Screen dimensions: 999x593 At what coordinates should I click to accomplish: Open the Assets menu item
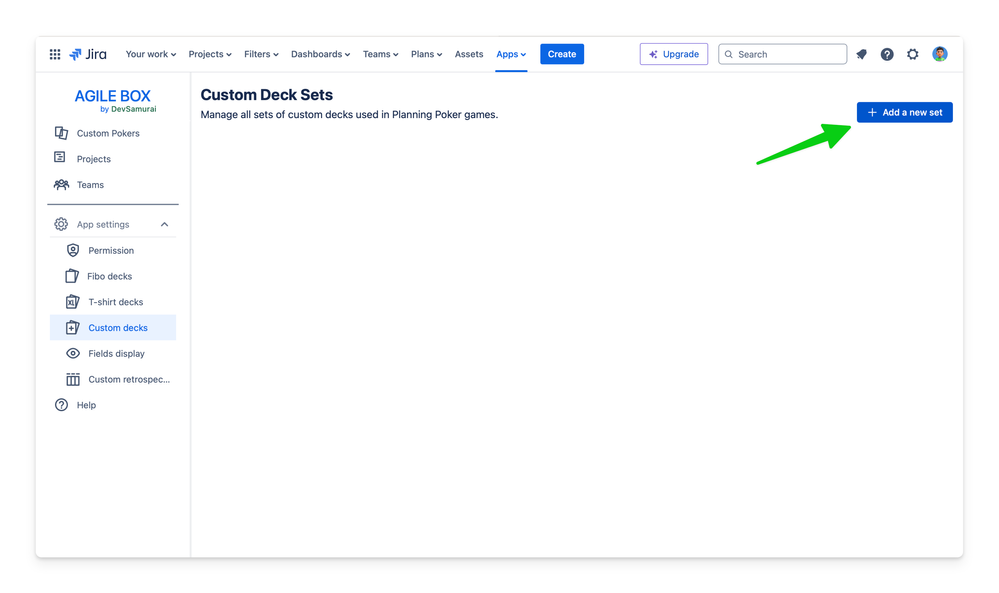pyautogui.click(x=469, y=54)
